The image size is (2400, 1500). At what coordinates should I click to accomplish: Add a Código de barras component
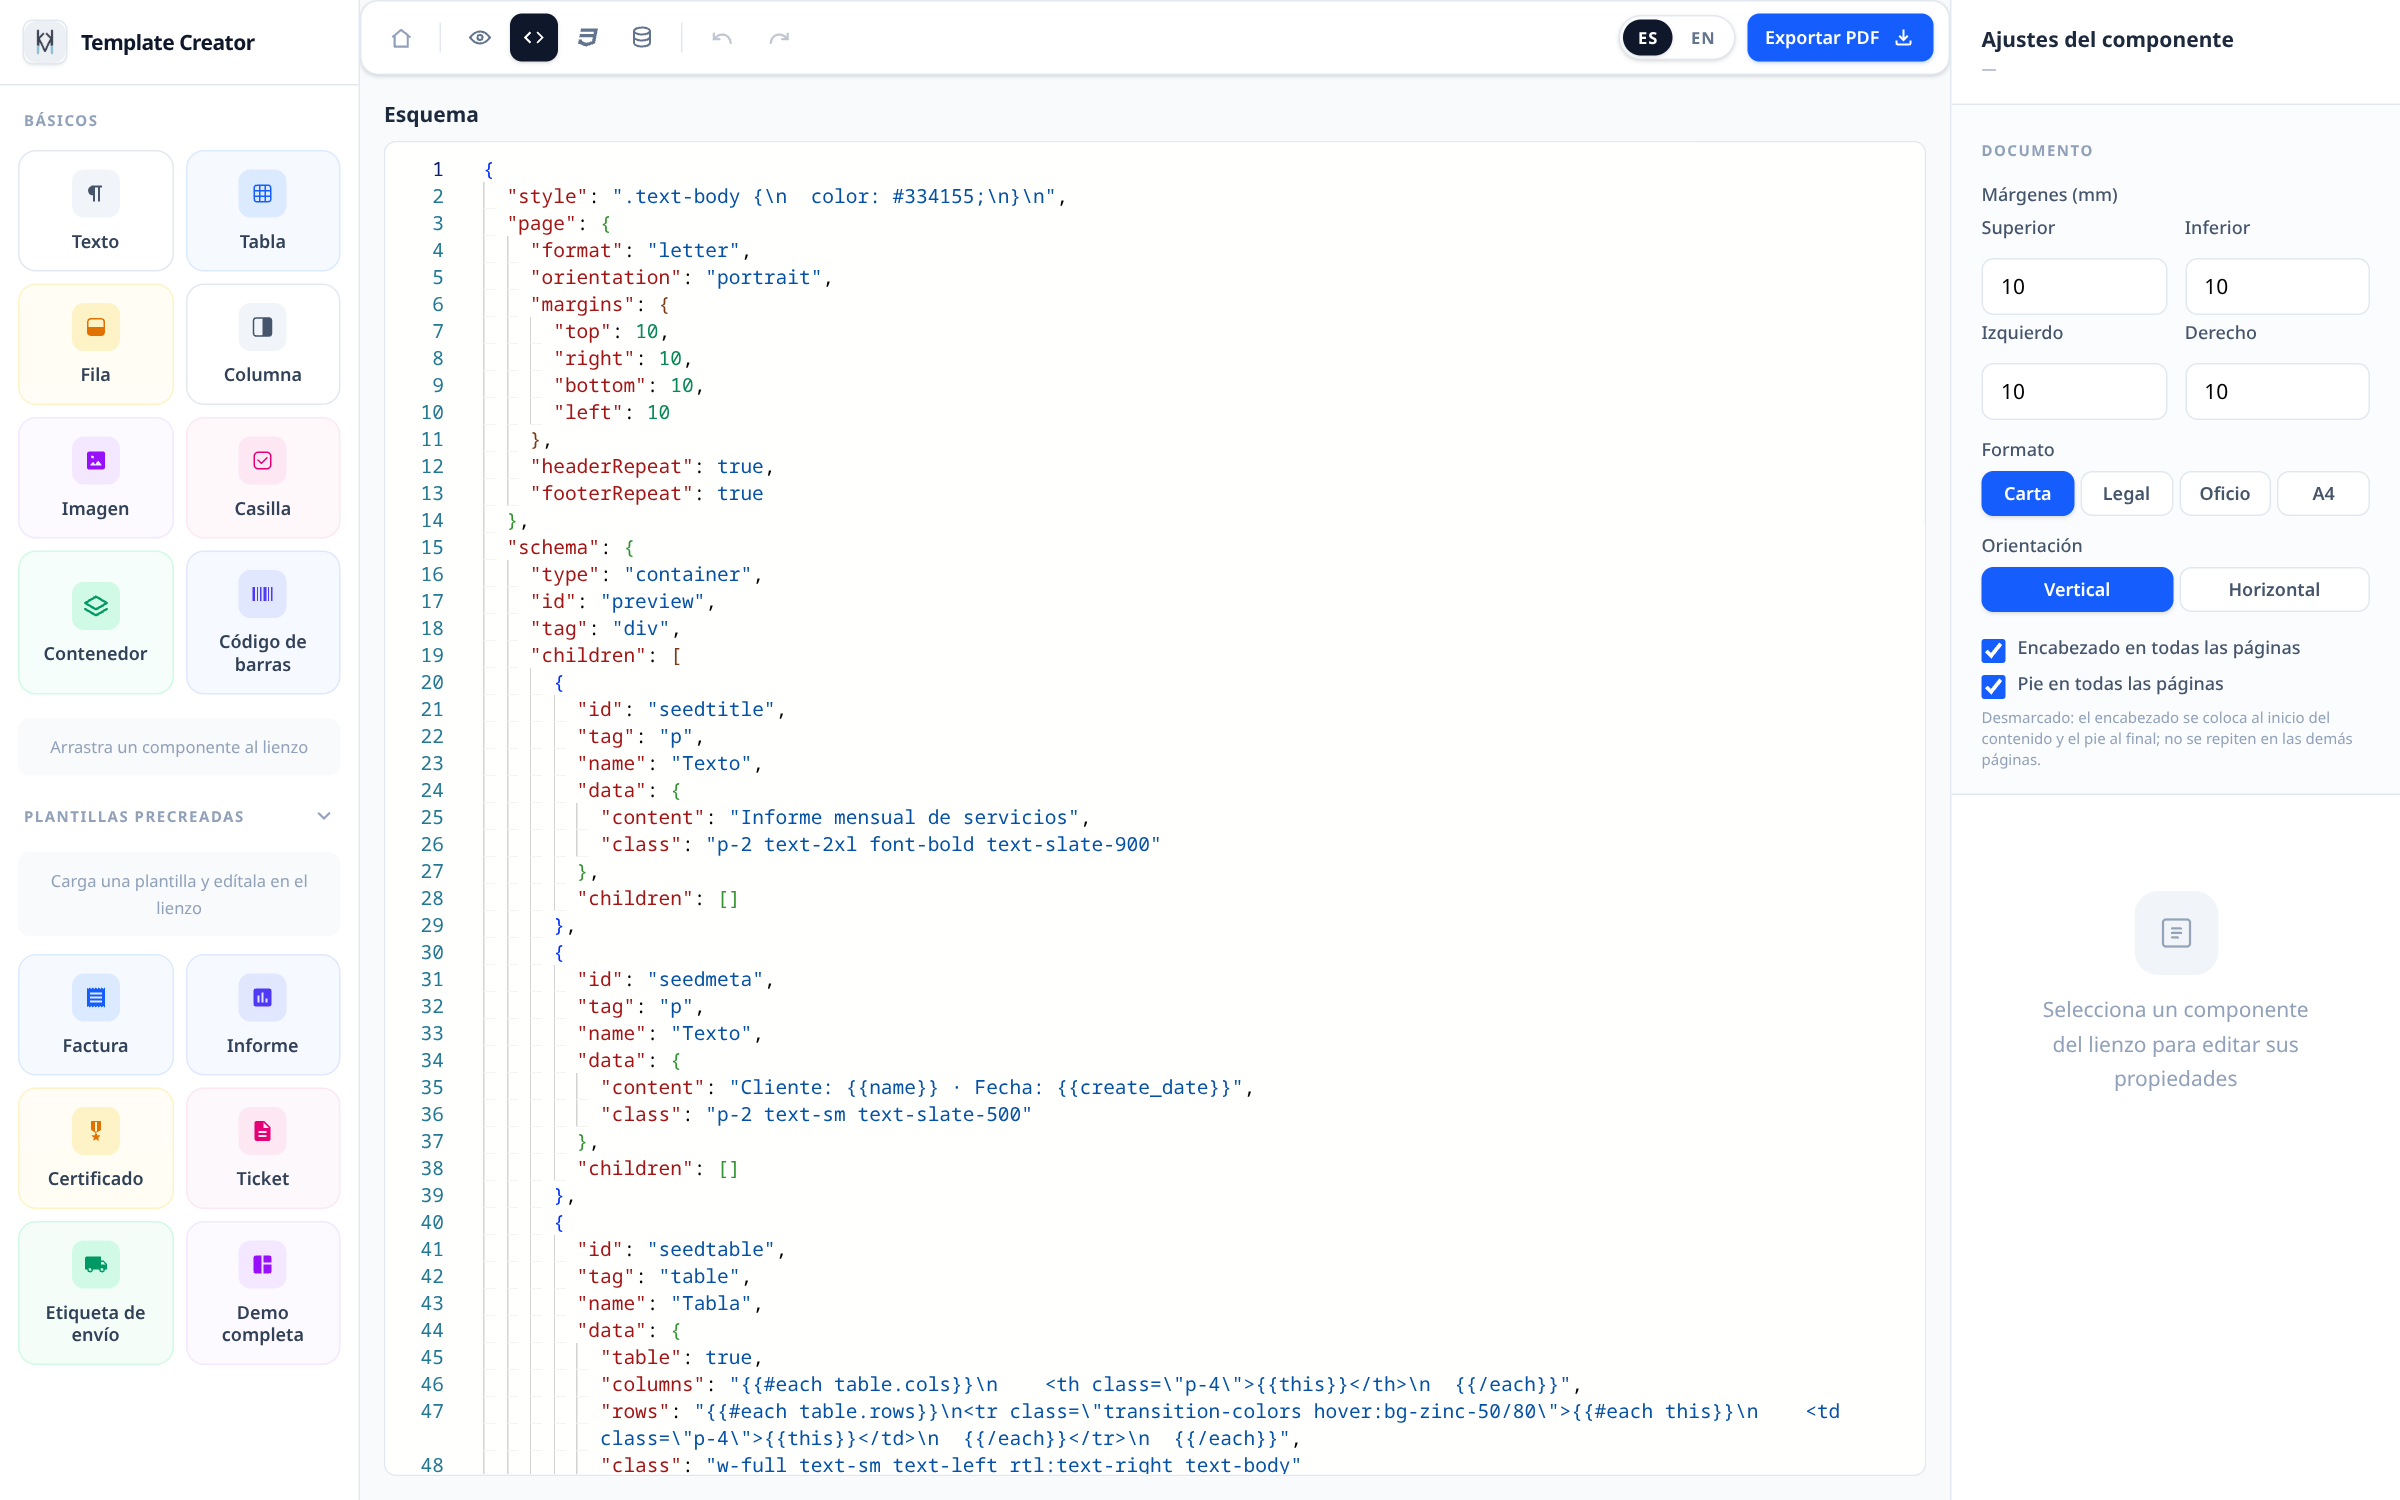pyautogui.click(x=263, y=622)
